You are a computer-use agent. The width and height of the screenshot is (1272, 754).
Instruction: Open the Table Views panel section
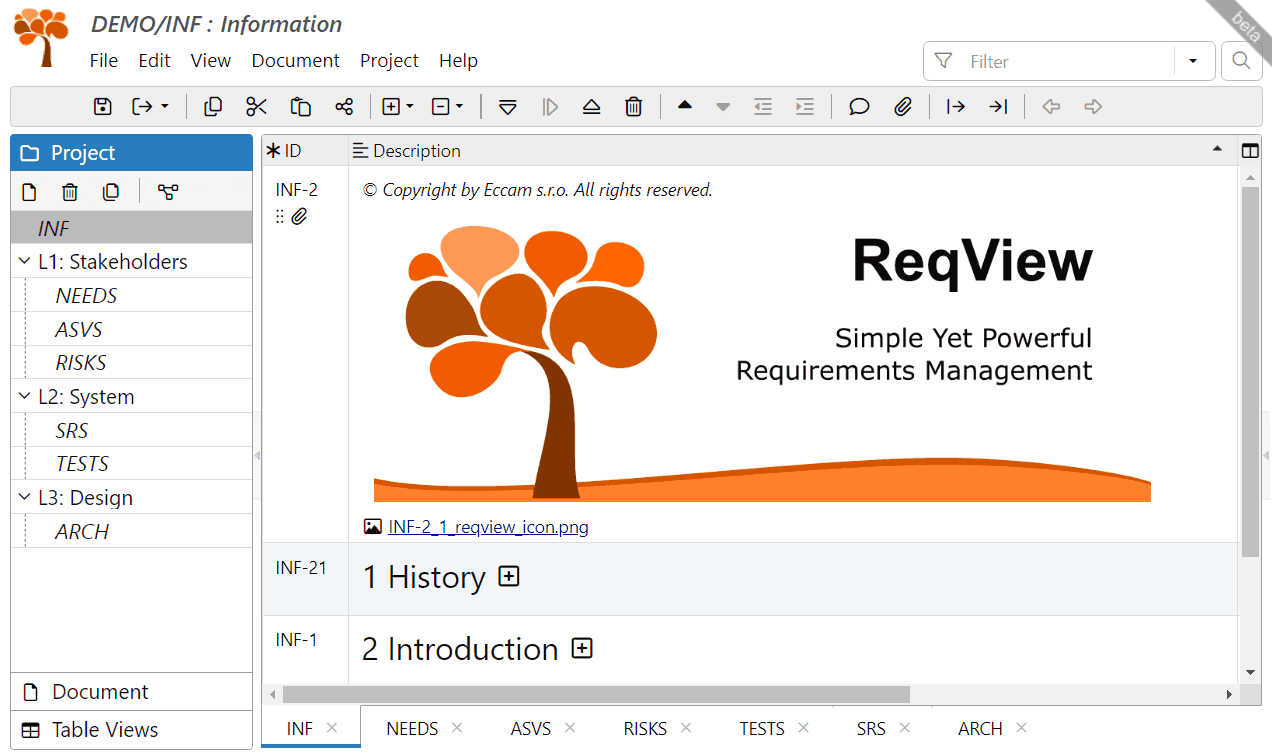tap(131, 730)
